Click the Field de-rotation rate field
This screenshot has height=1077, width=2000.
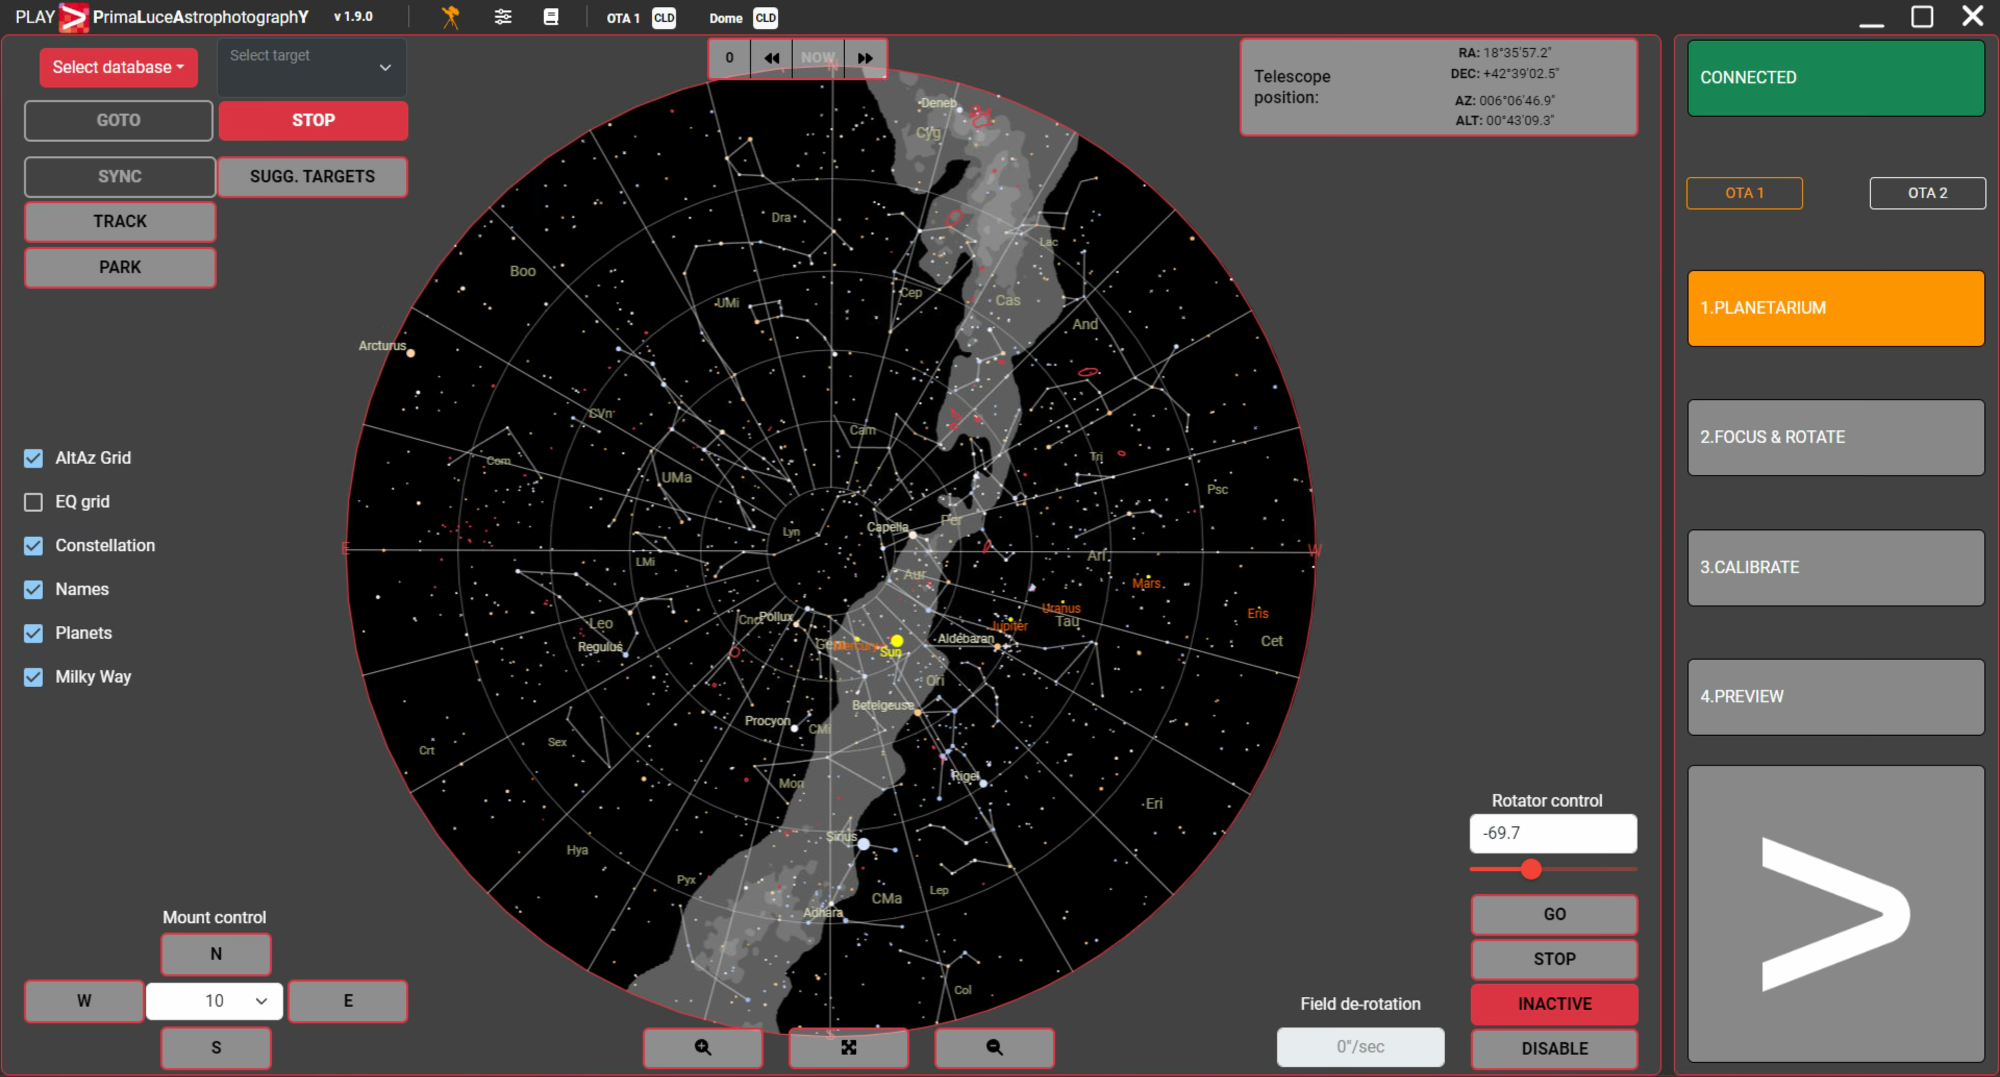[1360, 1047]
